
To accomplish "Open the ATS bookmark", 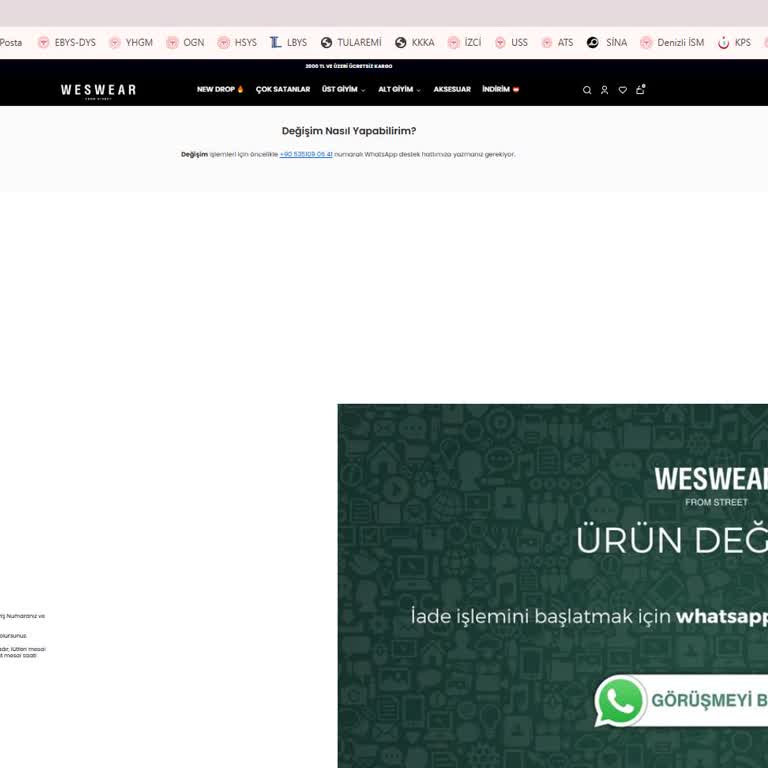I will [557, 43].
